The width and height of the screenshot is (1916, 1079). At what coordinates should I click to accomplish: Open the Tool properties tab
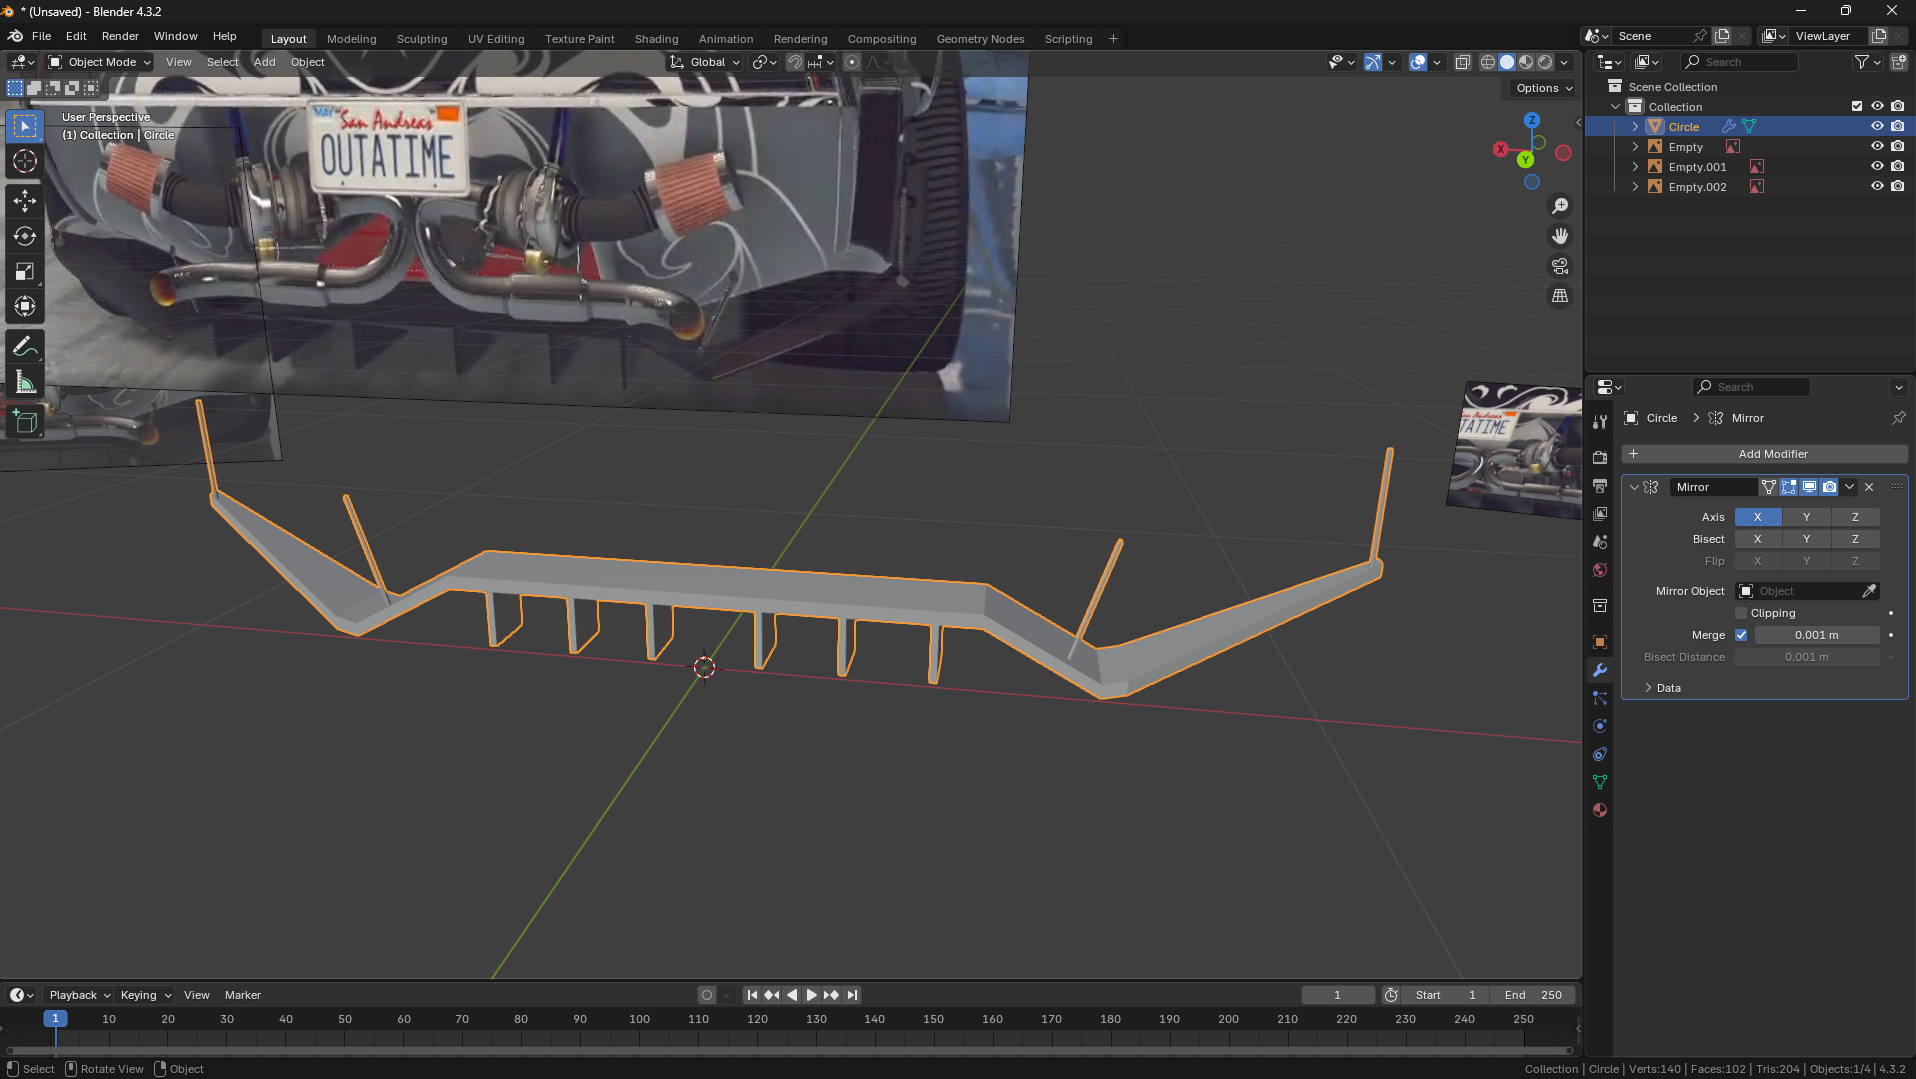click(1600, 422)
